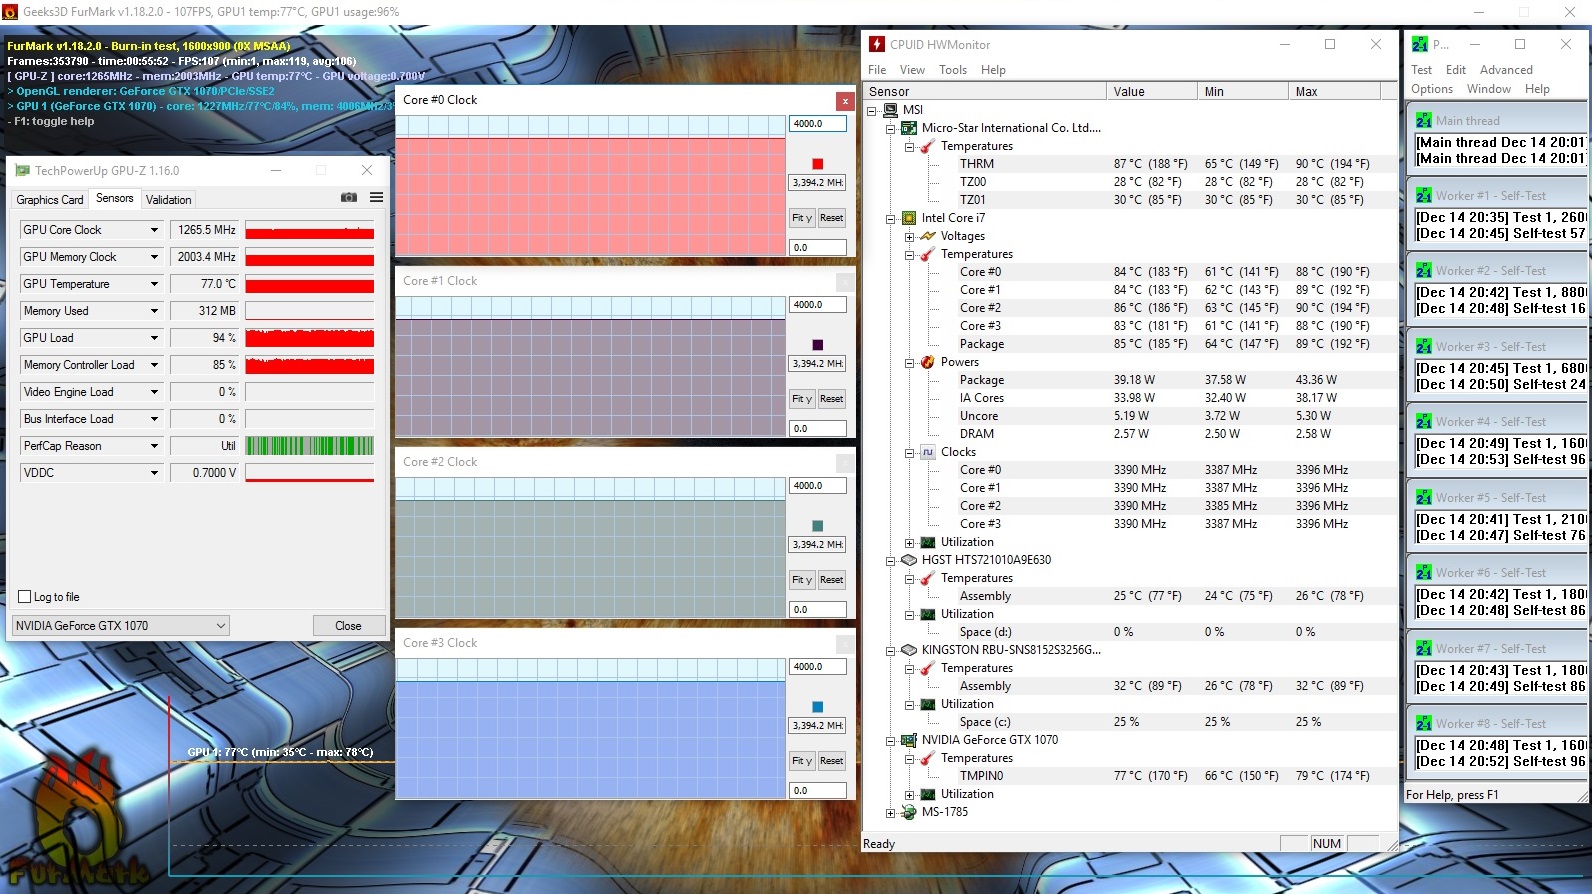Click the Worker #3 Self-Test window icon
The width and height of the screenshot is (1592, 894).
1424,346
